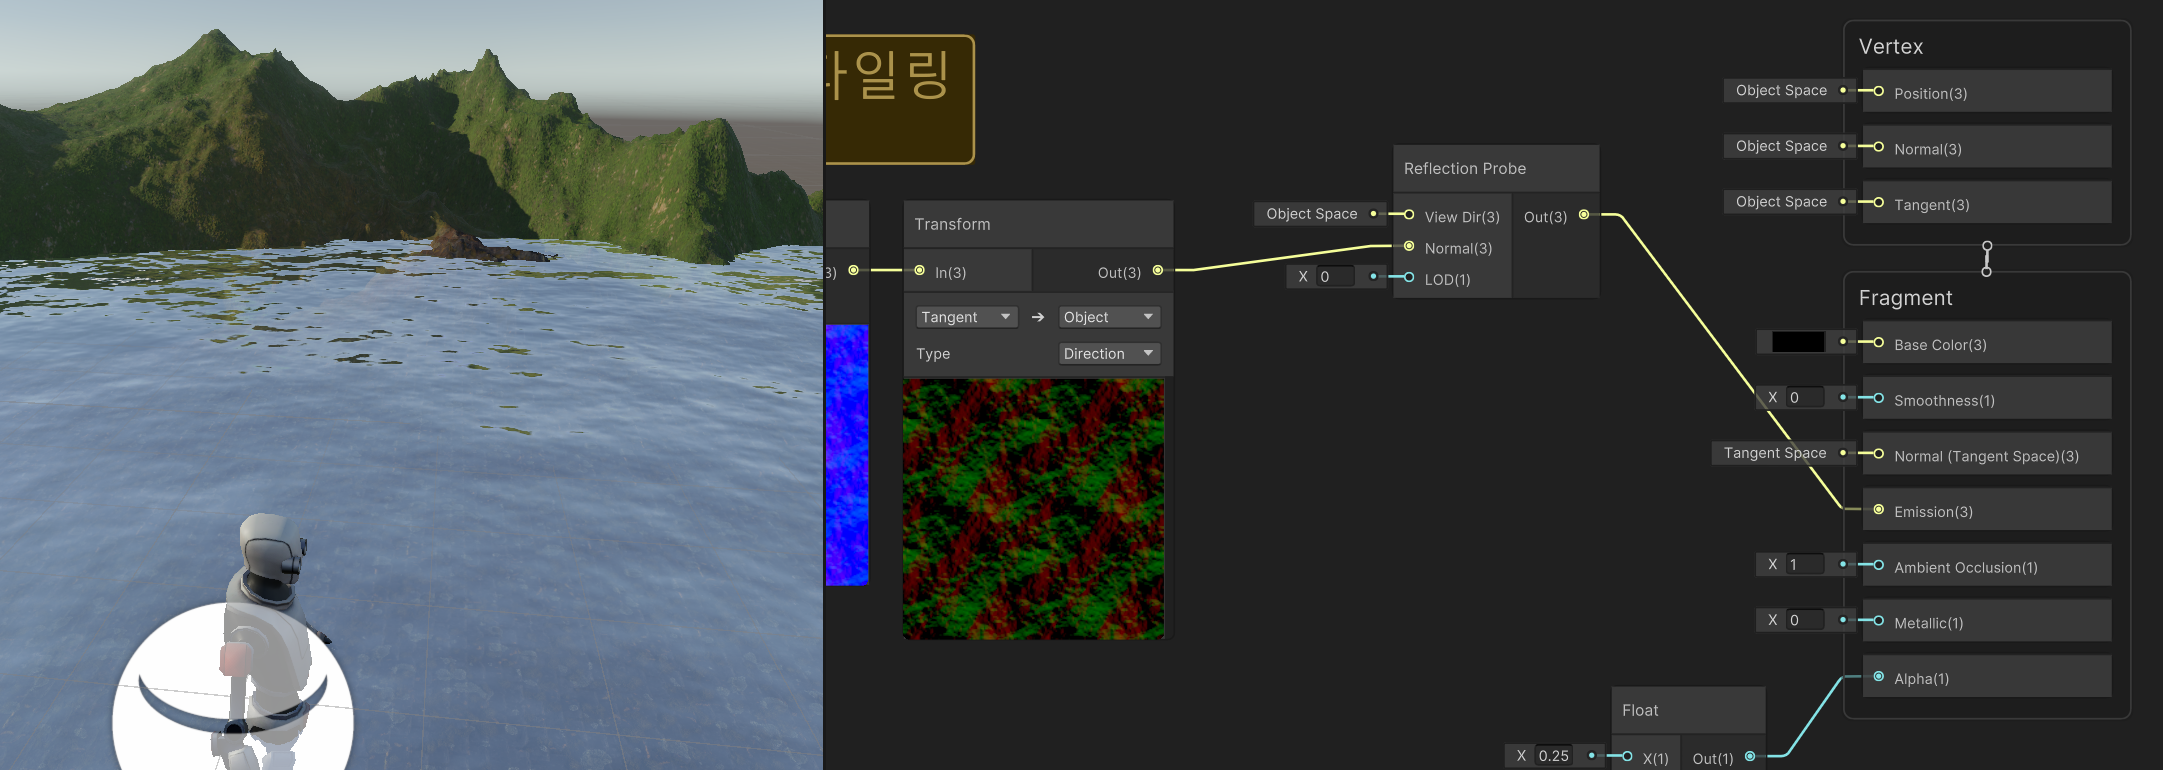Click the Base Color black swatch
The height and width of the screenshot is (770, 2163).
(x=1797, y=342)
